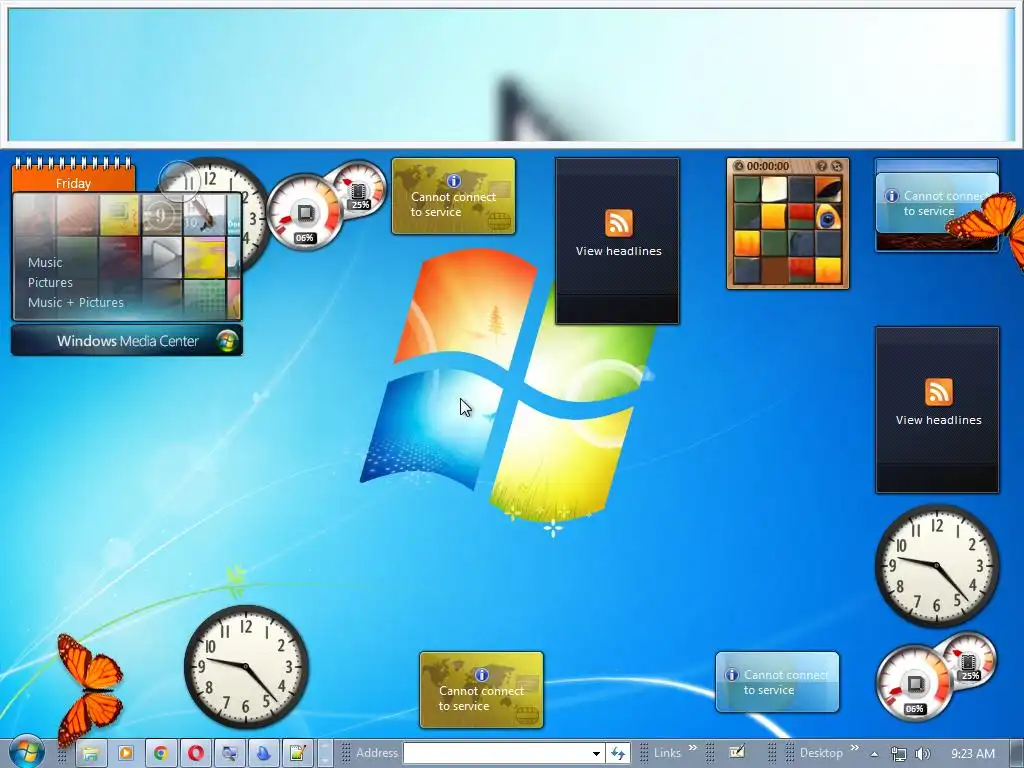Click View headlines in gadget above the right clock
Image resolution: width=1024 pixels, height=768 pixels.
click(938, 420)
